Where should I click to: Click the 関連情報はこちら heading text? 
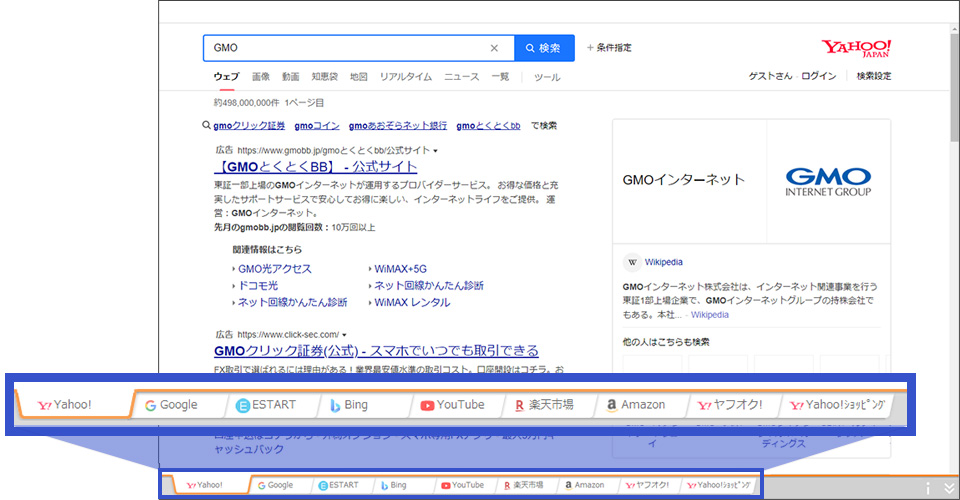coord(267,250)
